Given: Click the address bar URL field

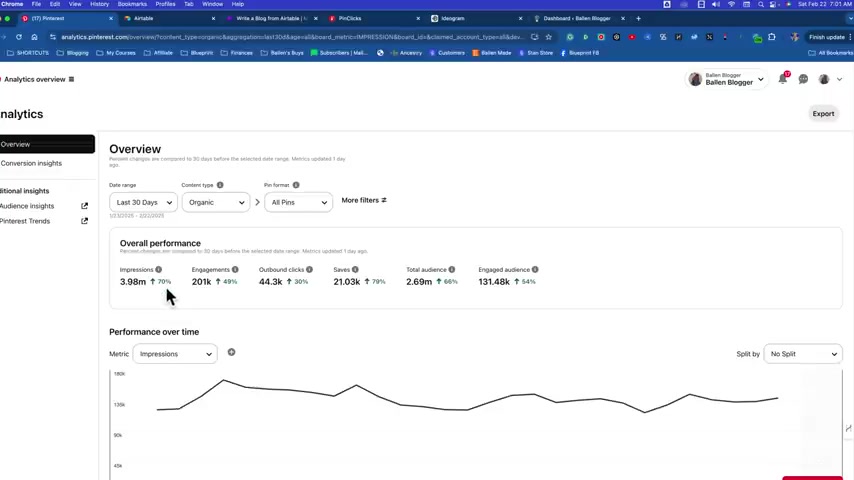Looking at the screenshot, I should tap(292, 37).
